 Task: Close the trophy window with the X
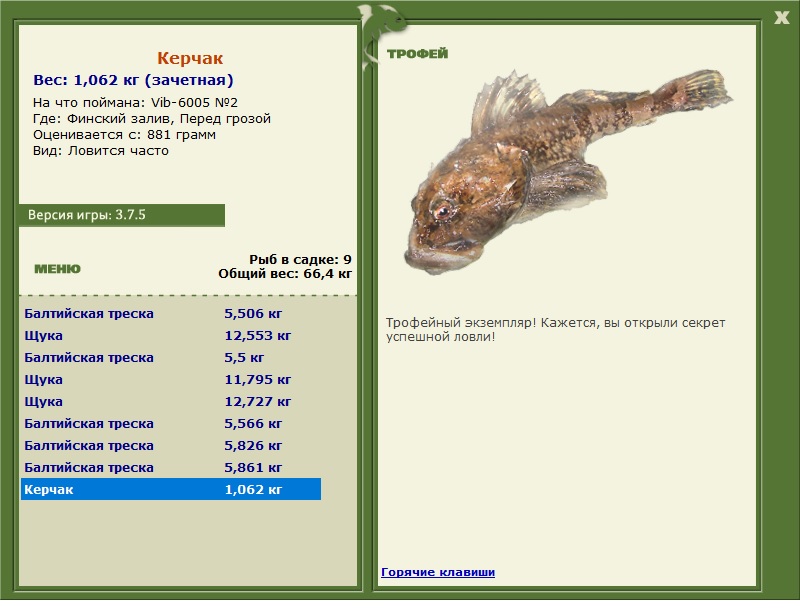tap(781, 18)
